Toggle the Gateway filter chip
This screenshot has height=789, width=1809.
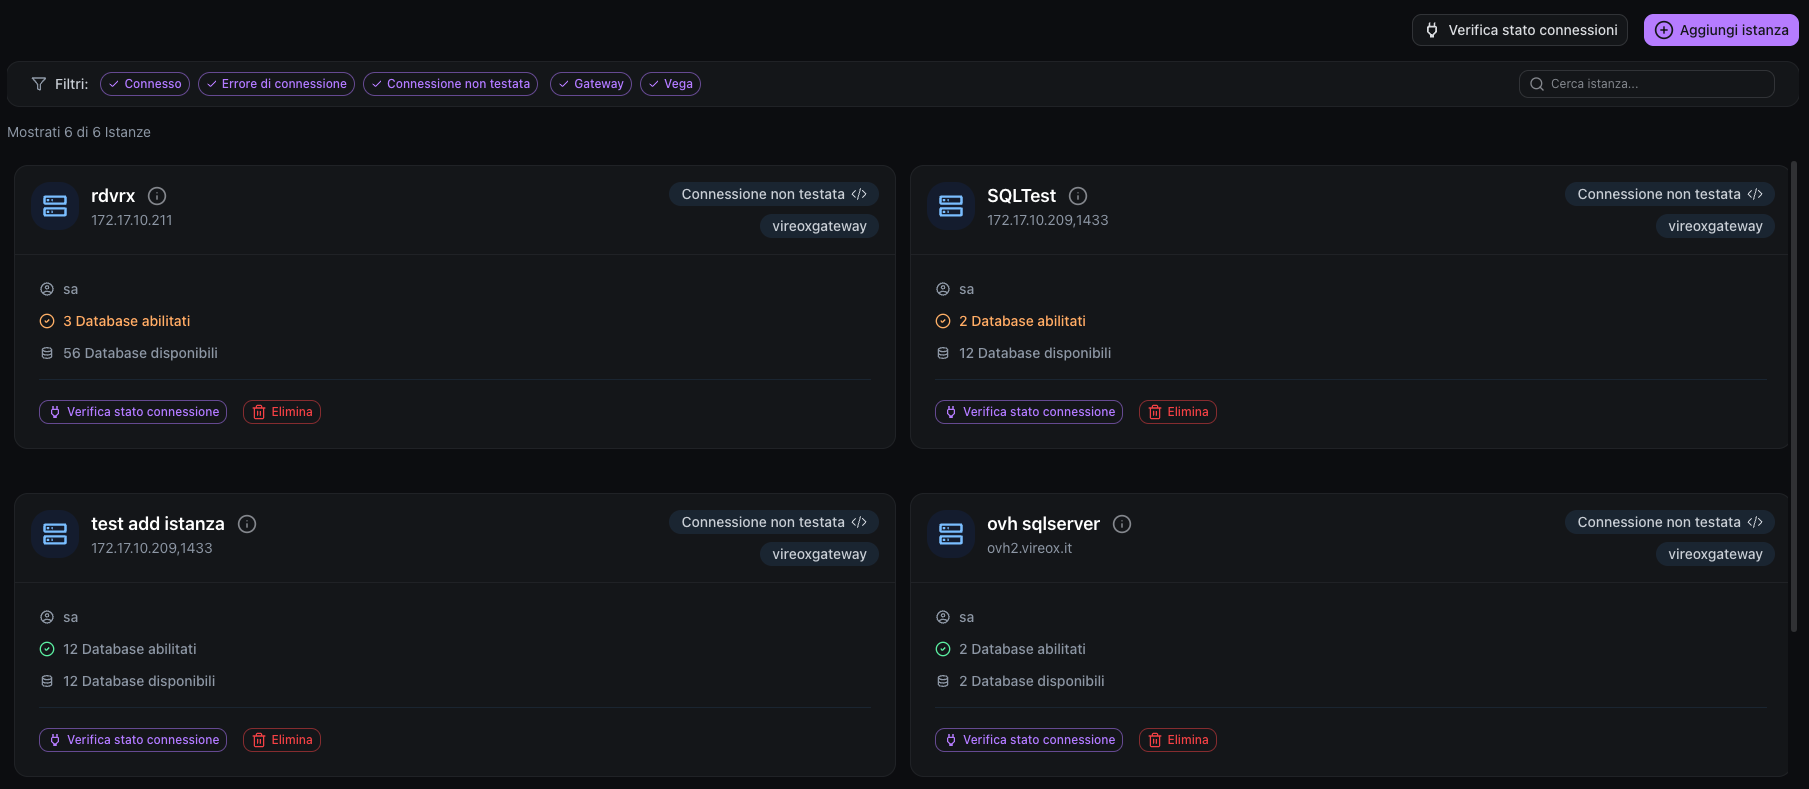591,84
